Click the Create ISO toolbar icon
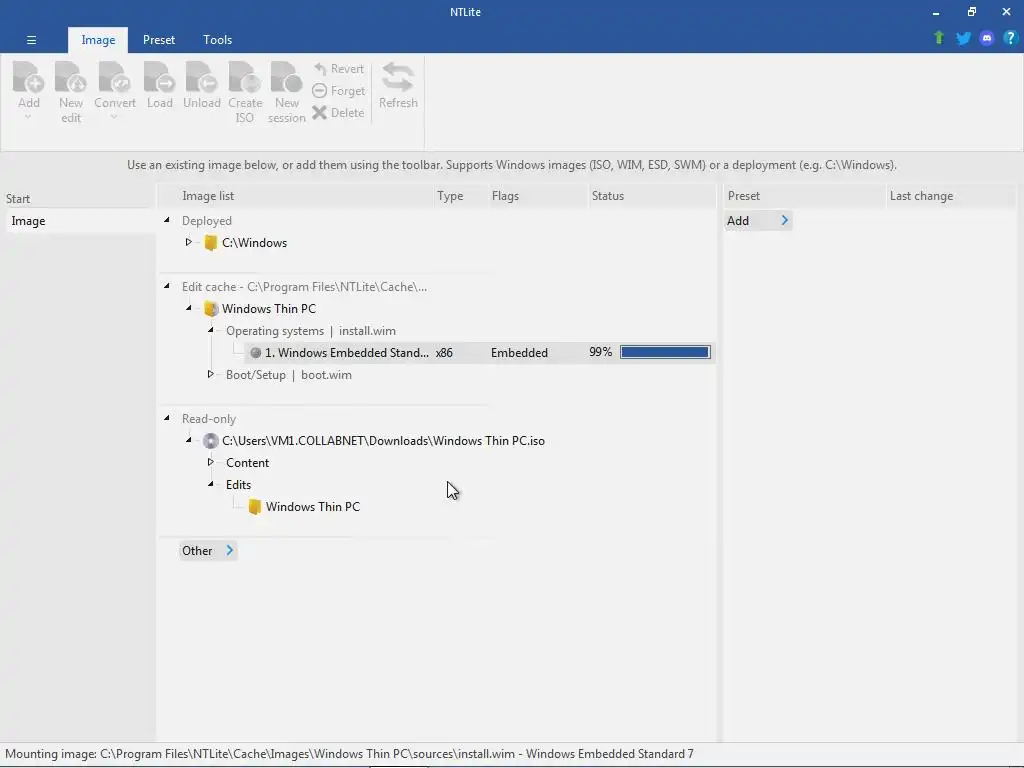The height and width of the screenshot is (768, 1024). pos(245,77)
